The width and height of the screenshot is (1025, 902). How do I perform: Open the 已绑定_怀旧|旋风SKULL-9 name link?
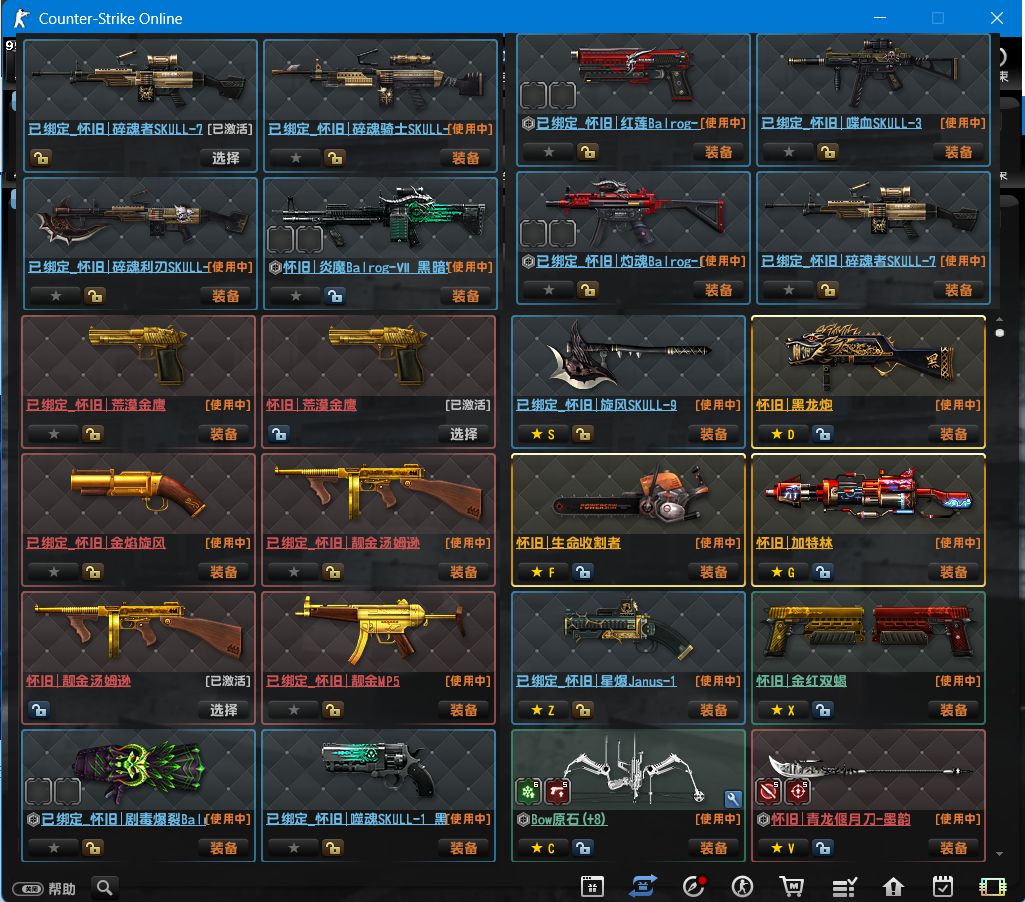pyautogui.click(x=596, y=405)
